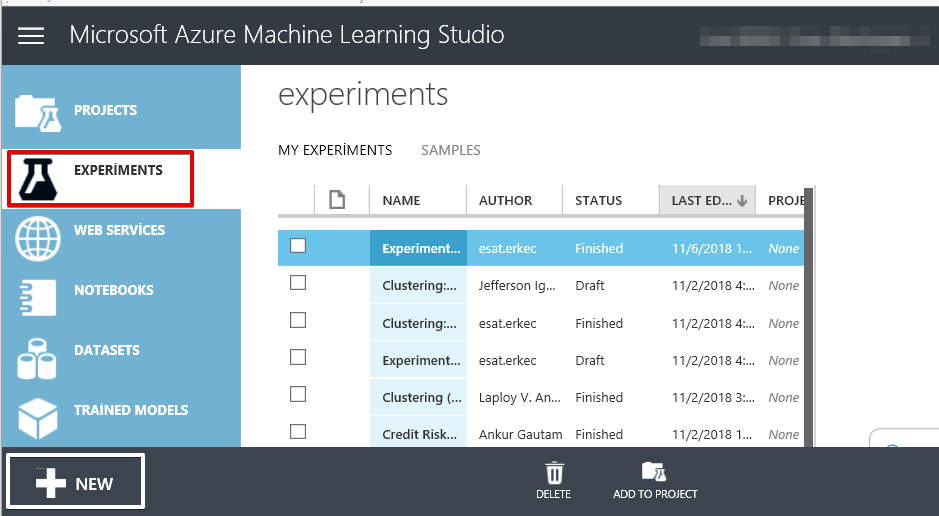This screenshot has width=939, height=516.
Task: Check the first highlighted experiment row checkbox
Action: pos(298,246)
